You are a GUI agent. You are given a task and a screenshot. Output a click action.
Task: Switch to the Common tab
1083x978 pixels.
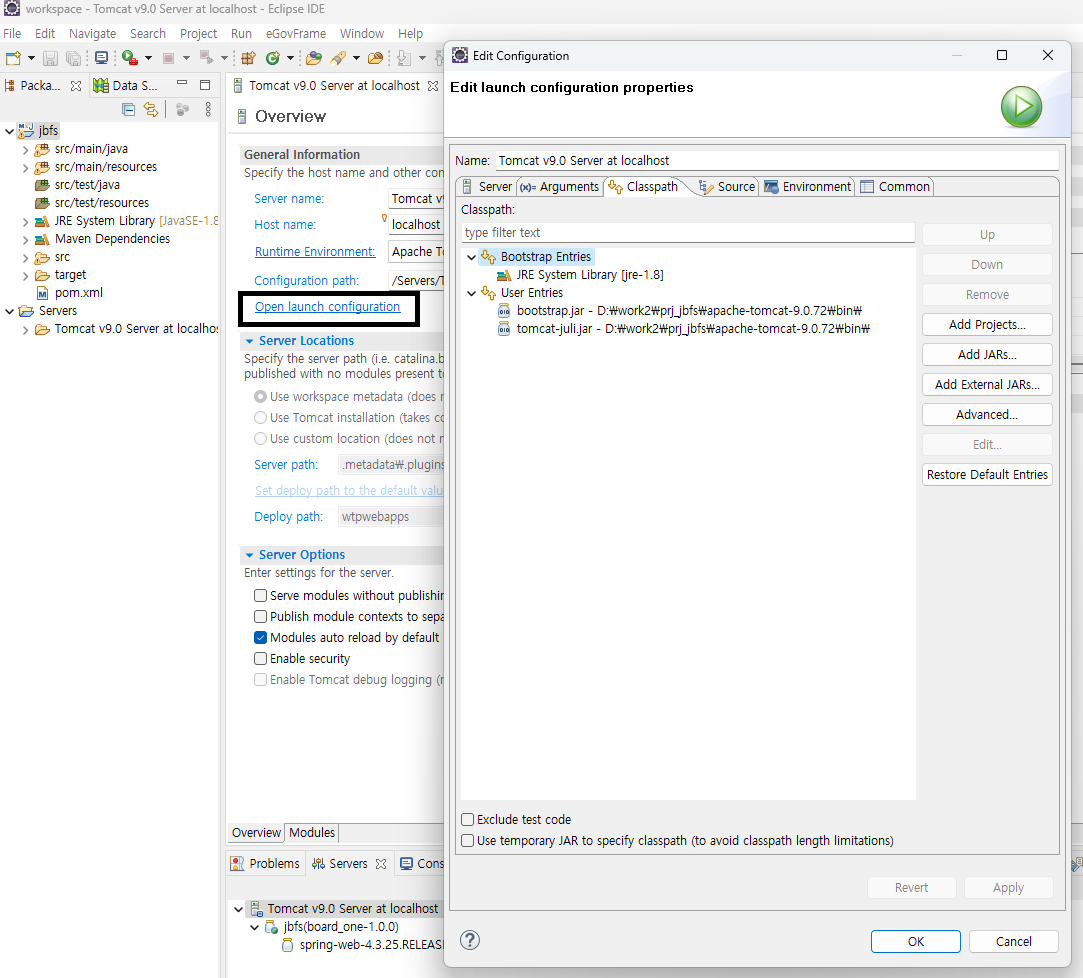(x=895, y=187)
